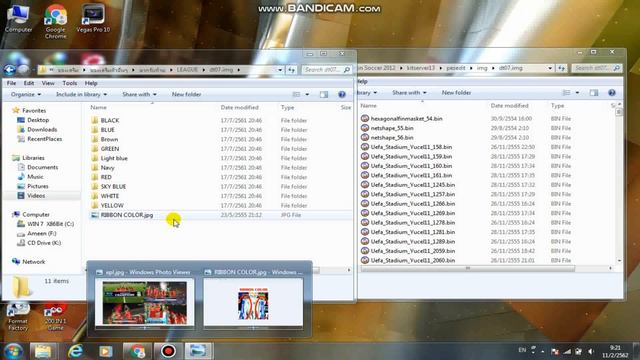
Task: Launch Internet Explorer from taskbar
Action: coord(75,351)
